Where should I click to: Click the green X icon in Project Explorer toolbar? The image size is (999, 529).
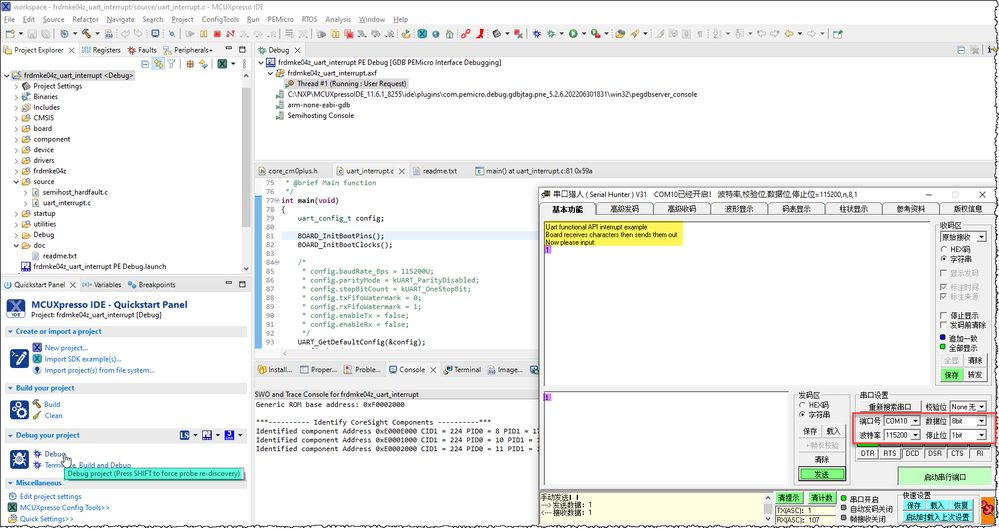222,64
